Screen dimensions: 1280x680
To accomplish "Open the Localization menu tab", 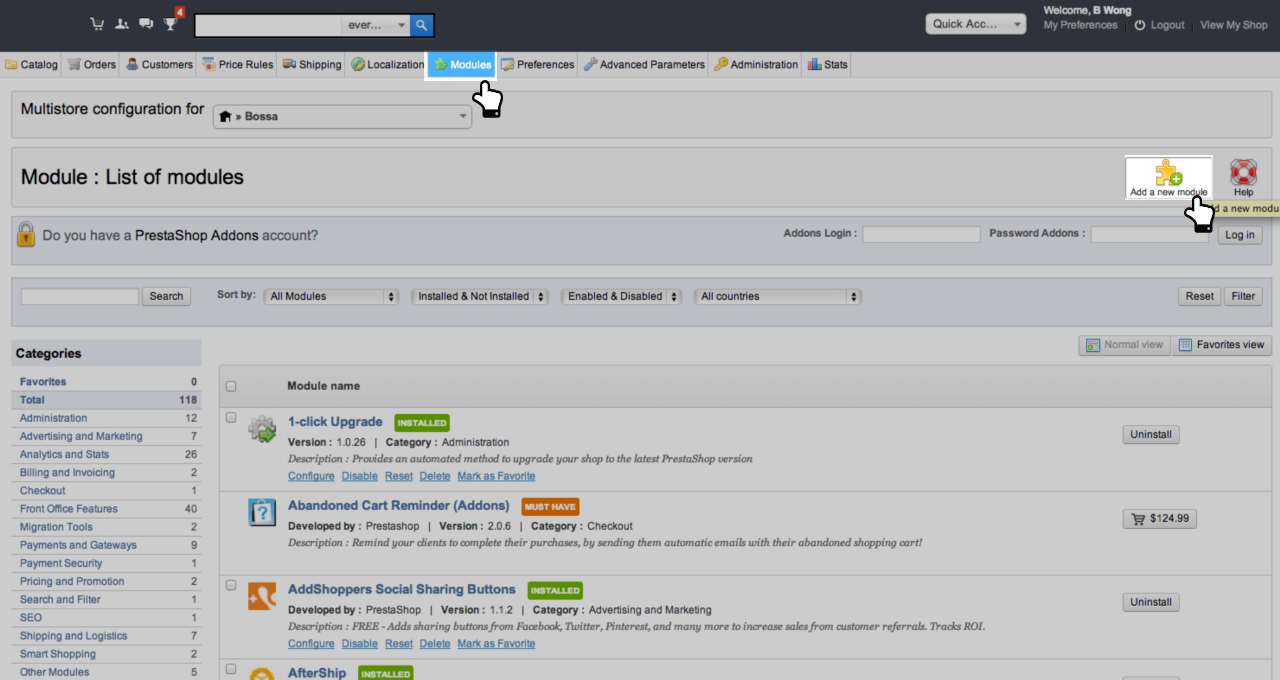I will (x=387, y=65).
